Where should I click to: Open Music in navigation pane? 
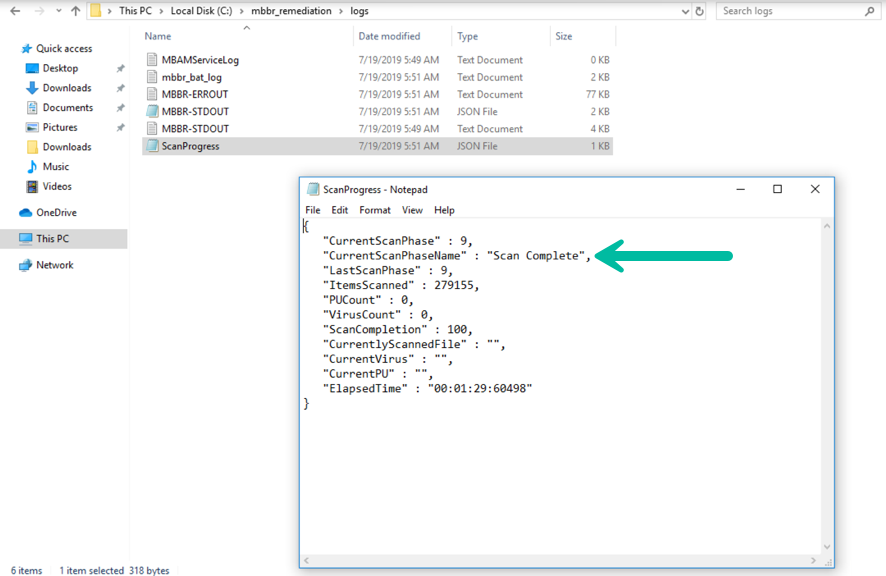pos(56,167)
